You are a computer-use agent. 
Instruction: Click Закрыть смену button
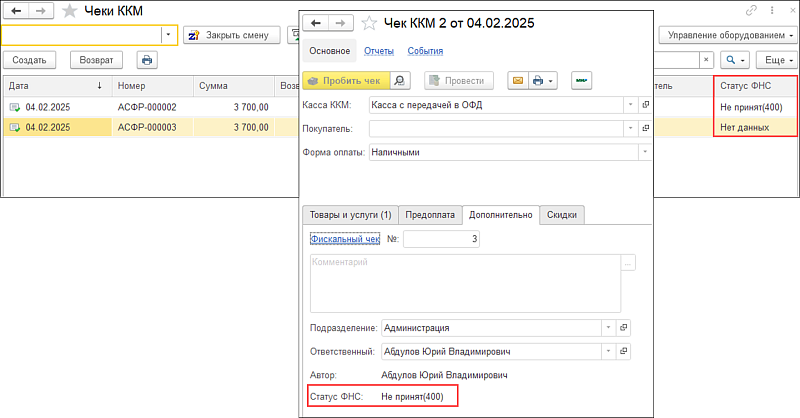pyautogui.click(x=232, y=35)
